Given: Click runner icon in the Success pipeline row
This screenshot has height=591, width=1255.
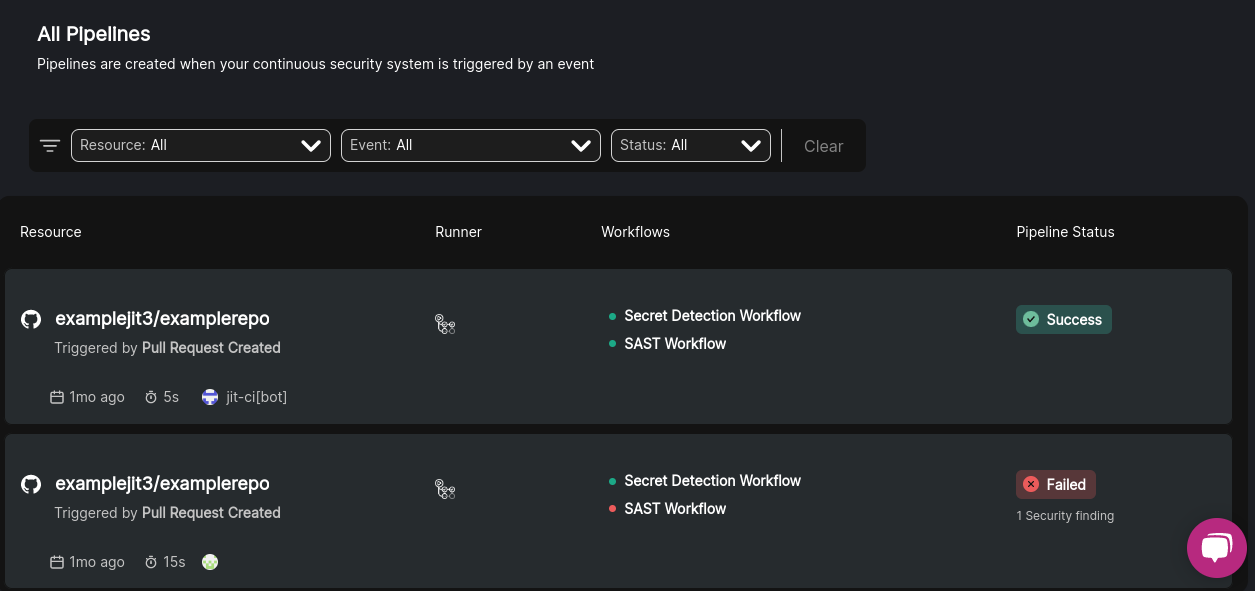Looking at the screenshot, I should point(445,324).
